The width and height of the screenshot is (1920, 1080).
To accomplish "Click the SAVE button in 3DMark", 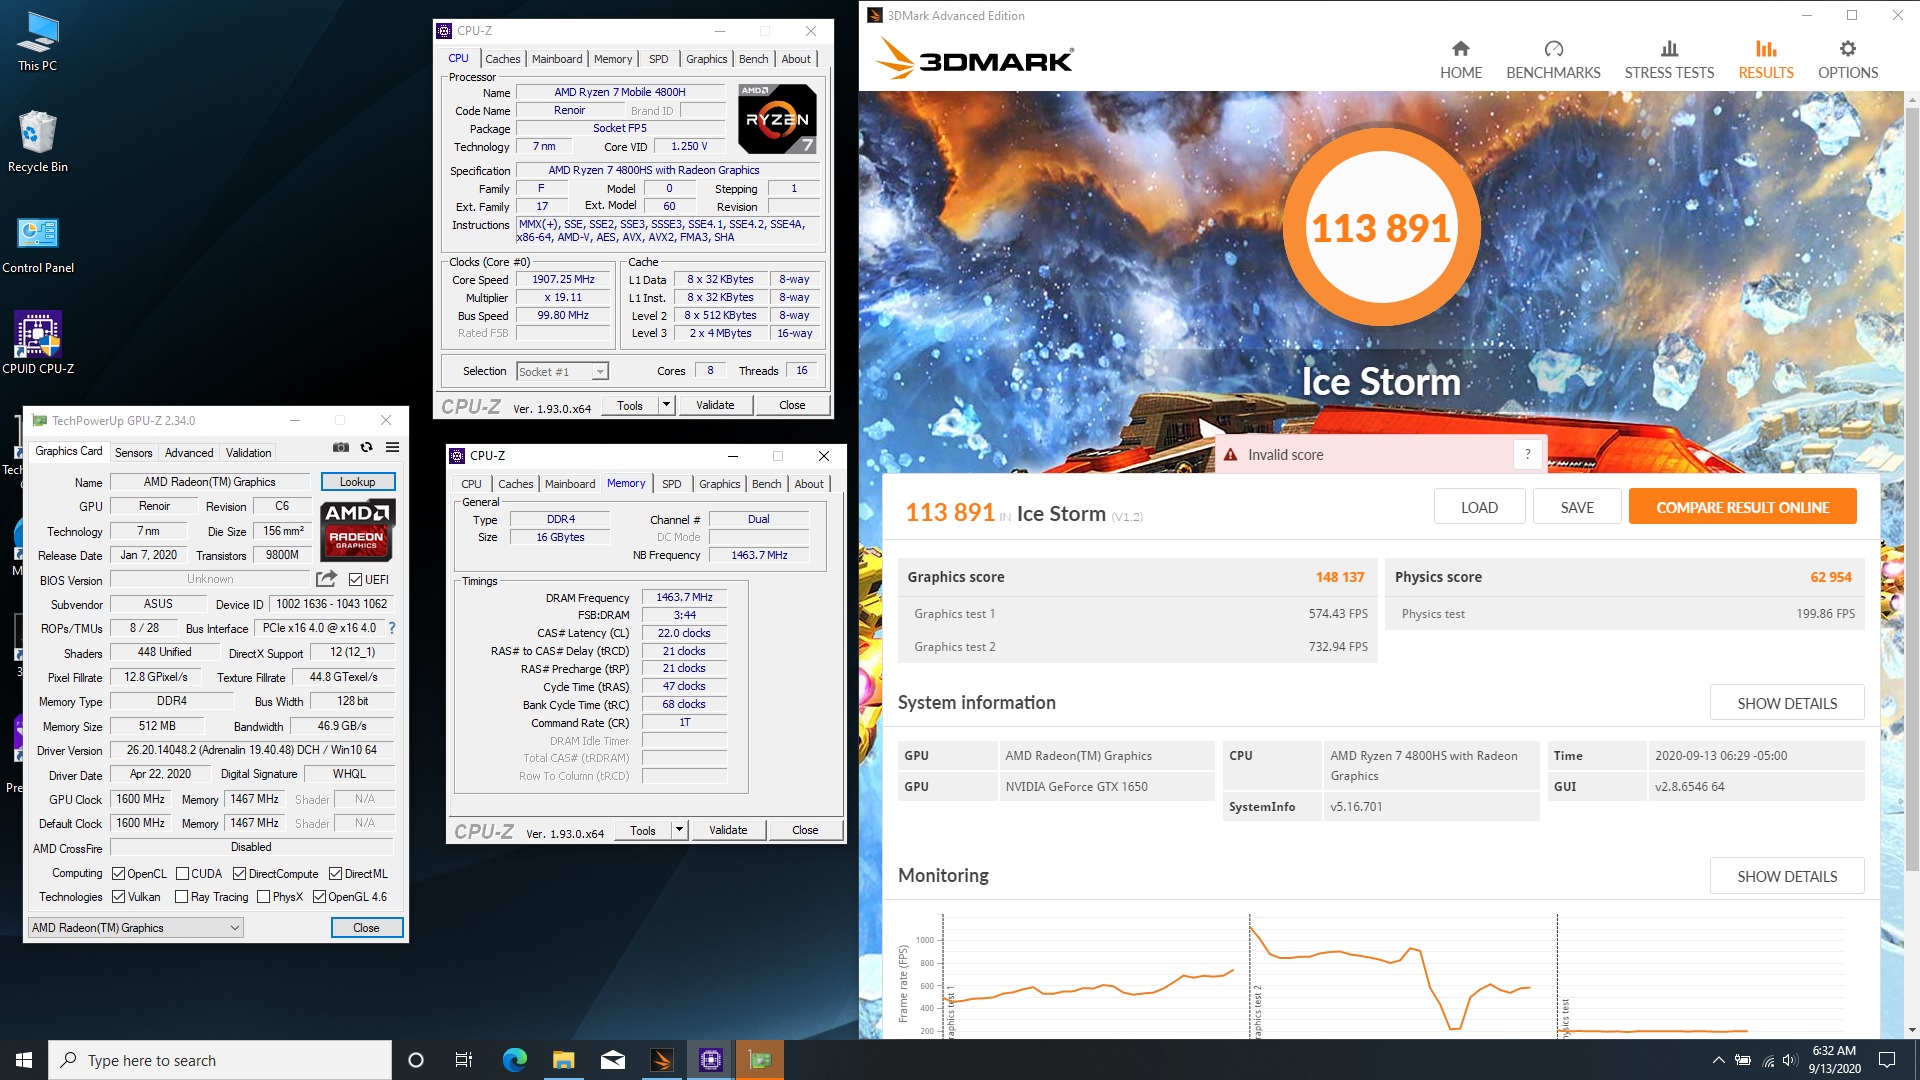I will [x=1577, y=507].
